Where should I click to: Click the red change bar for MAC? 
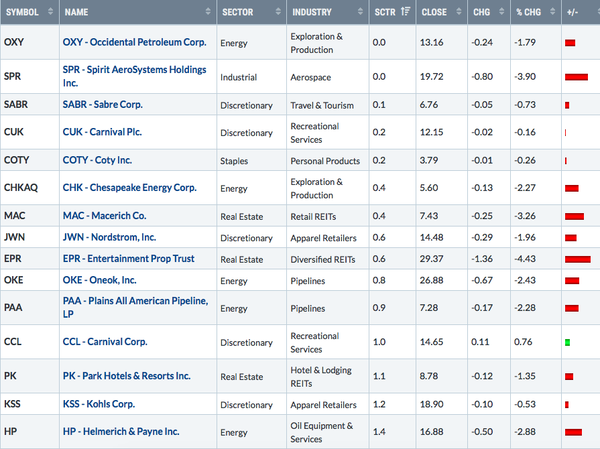click(x=574, y=216)
